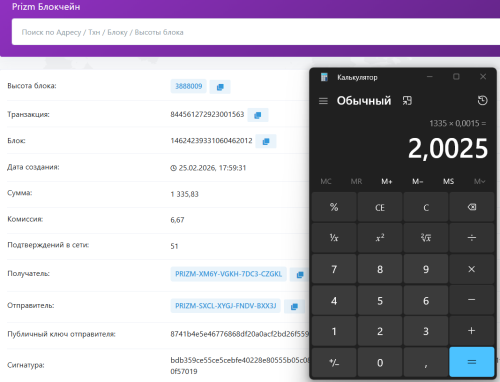Click digit 2 on calculator
This screenshot has width=500, height=382.
pyautogui.click(x=380, y=331)
